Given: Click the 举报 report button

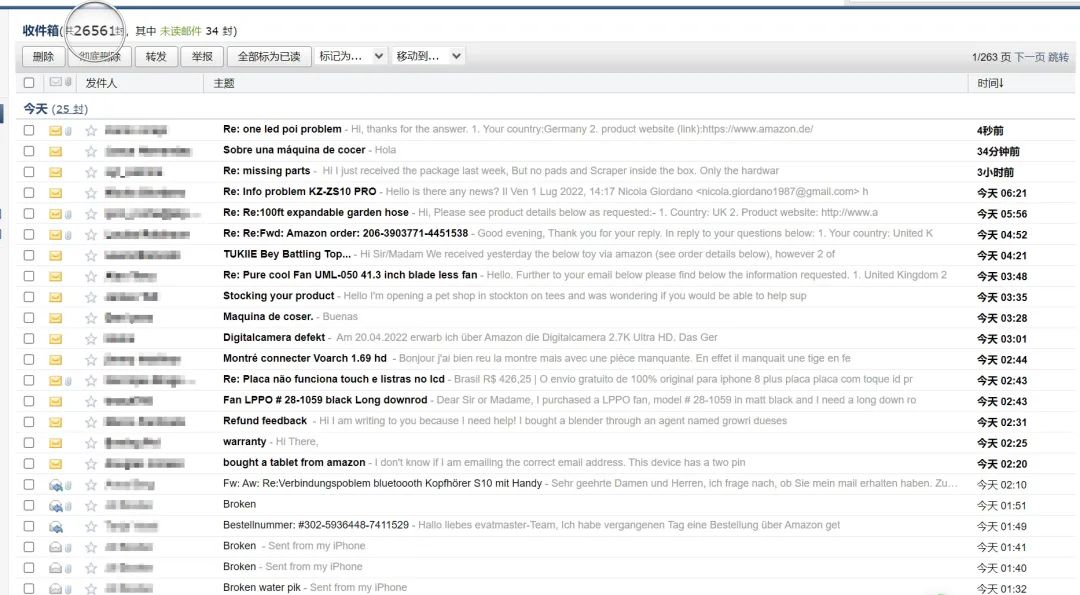Looking at the screenshot, I should 202,56.
